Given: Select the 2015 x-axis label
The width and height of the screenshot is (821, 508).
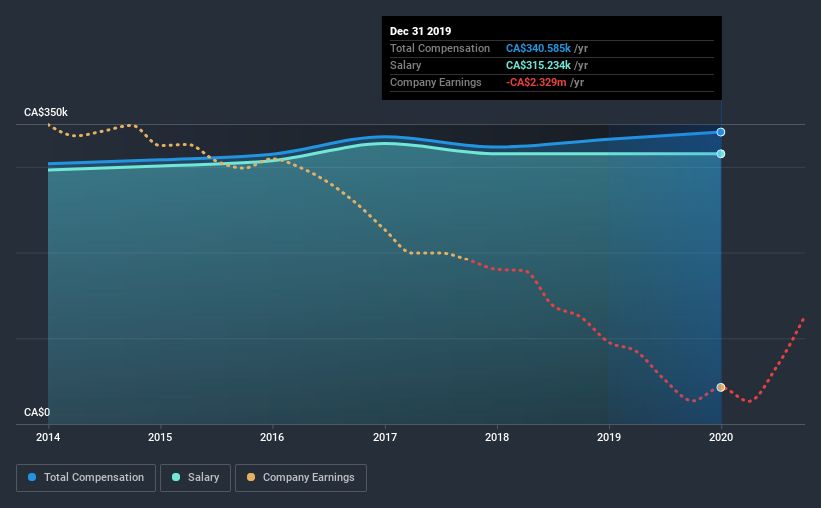Looking at the screenshot, I should coord(160,437).
